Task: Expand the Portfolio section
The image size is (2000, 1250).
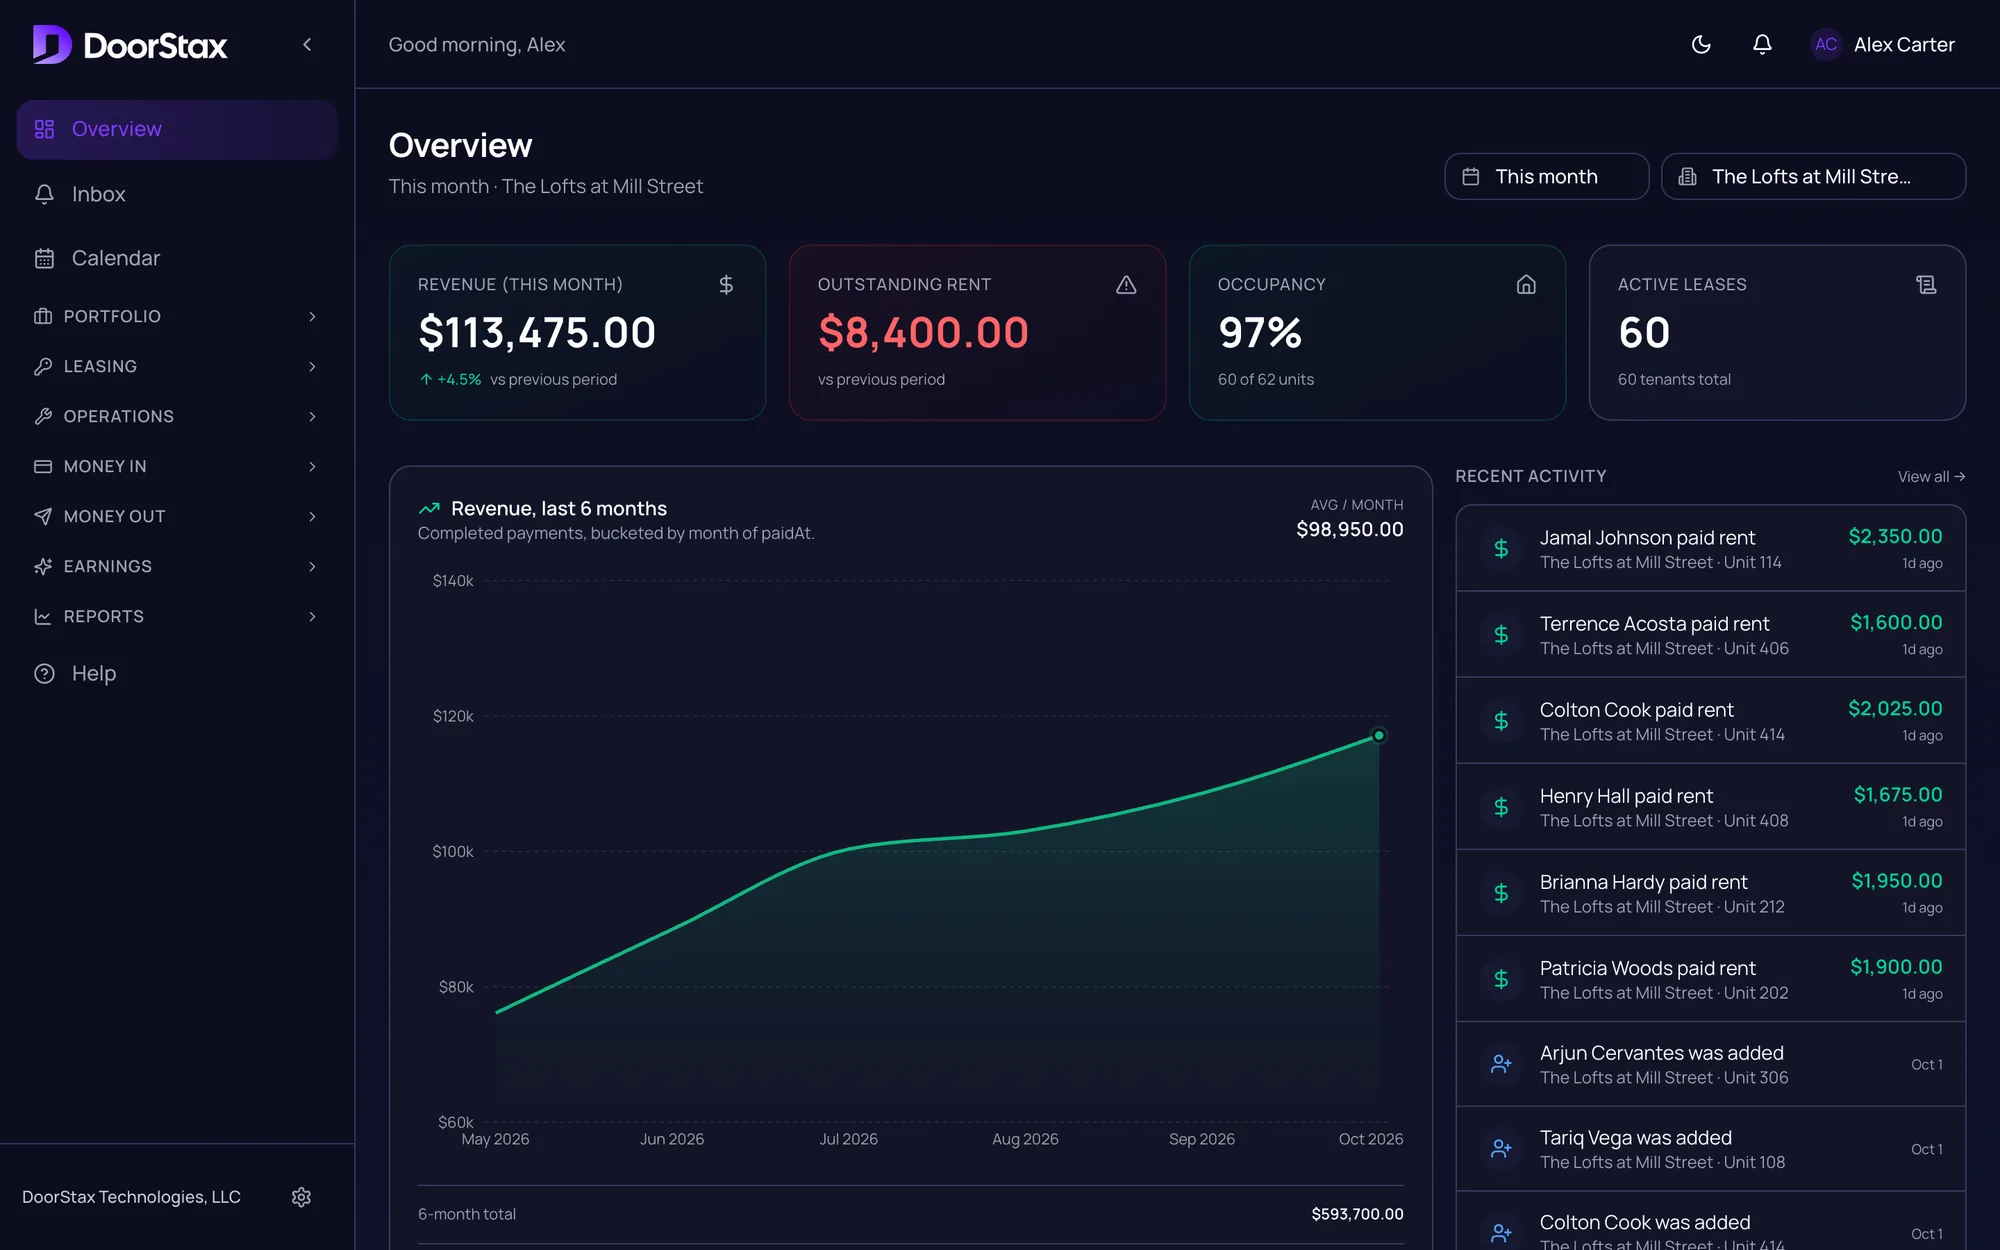Action: (177, 316)
